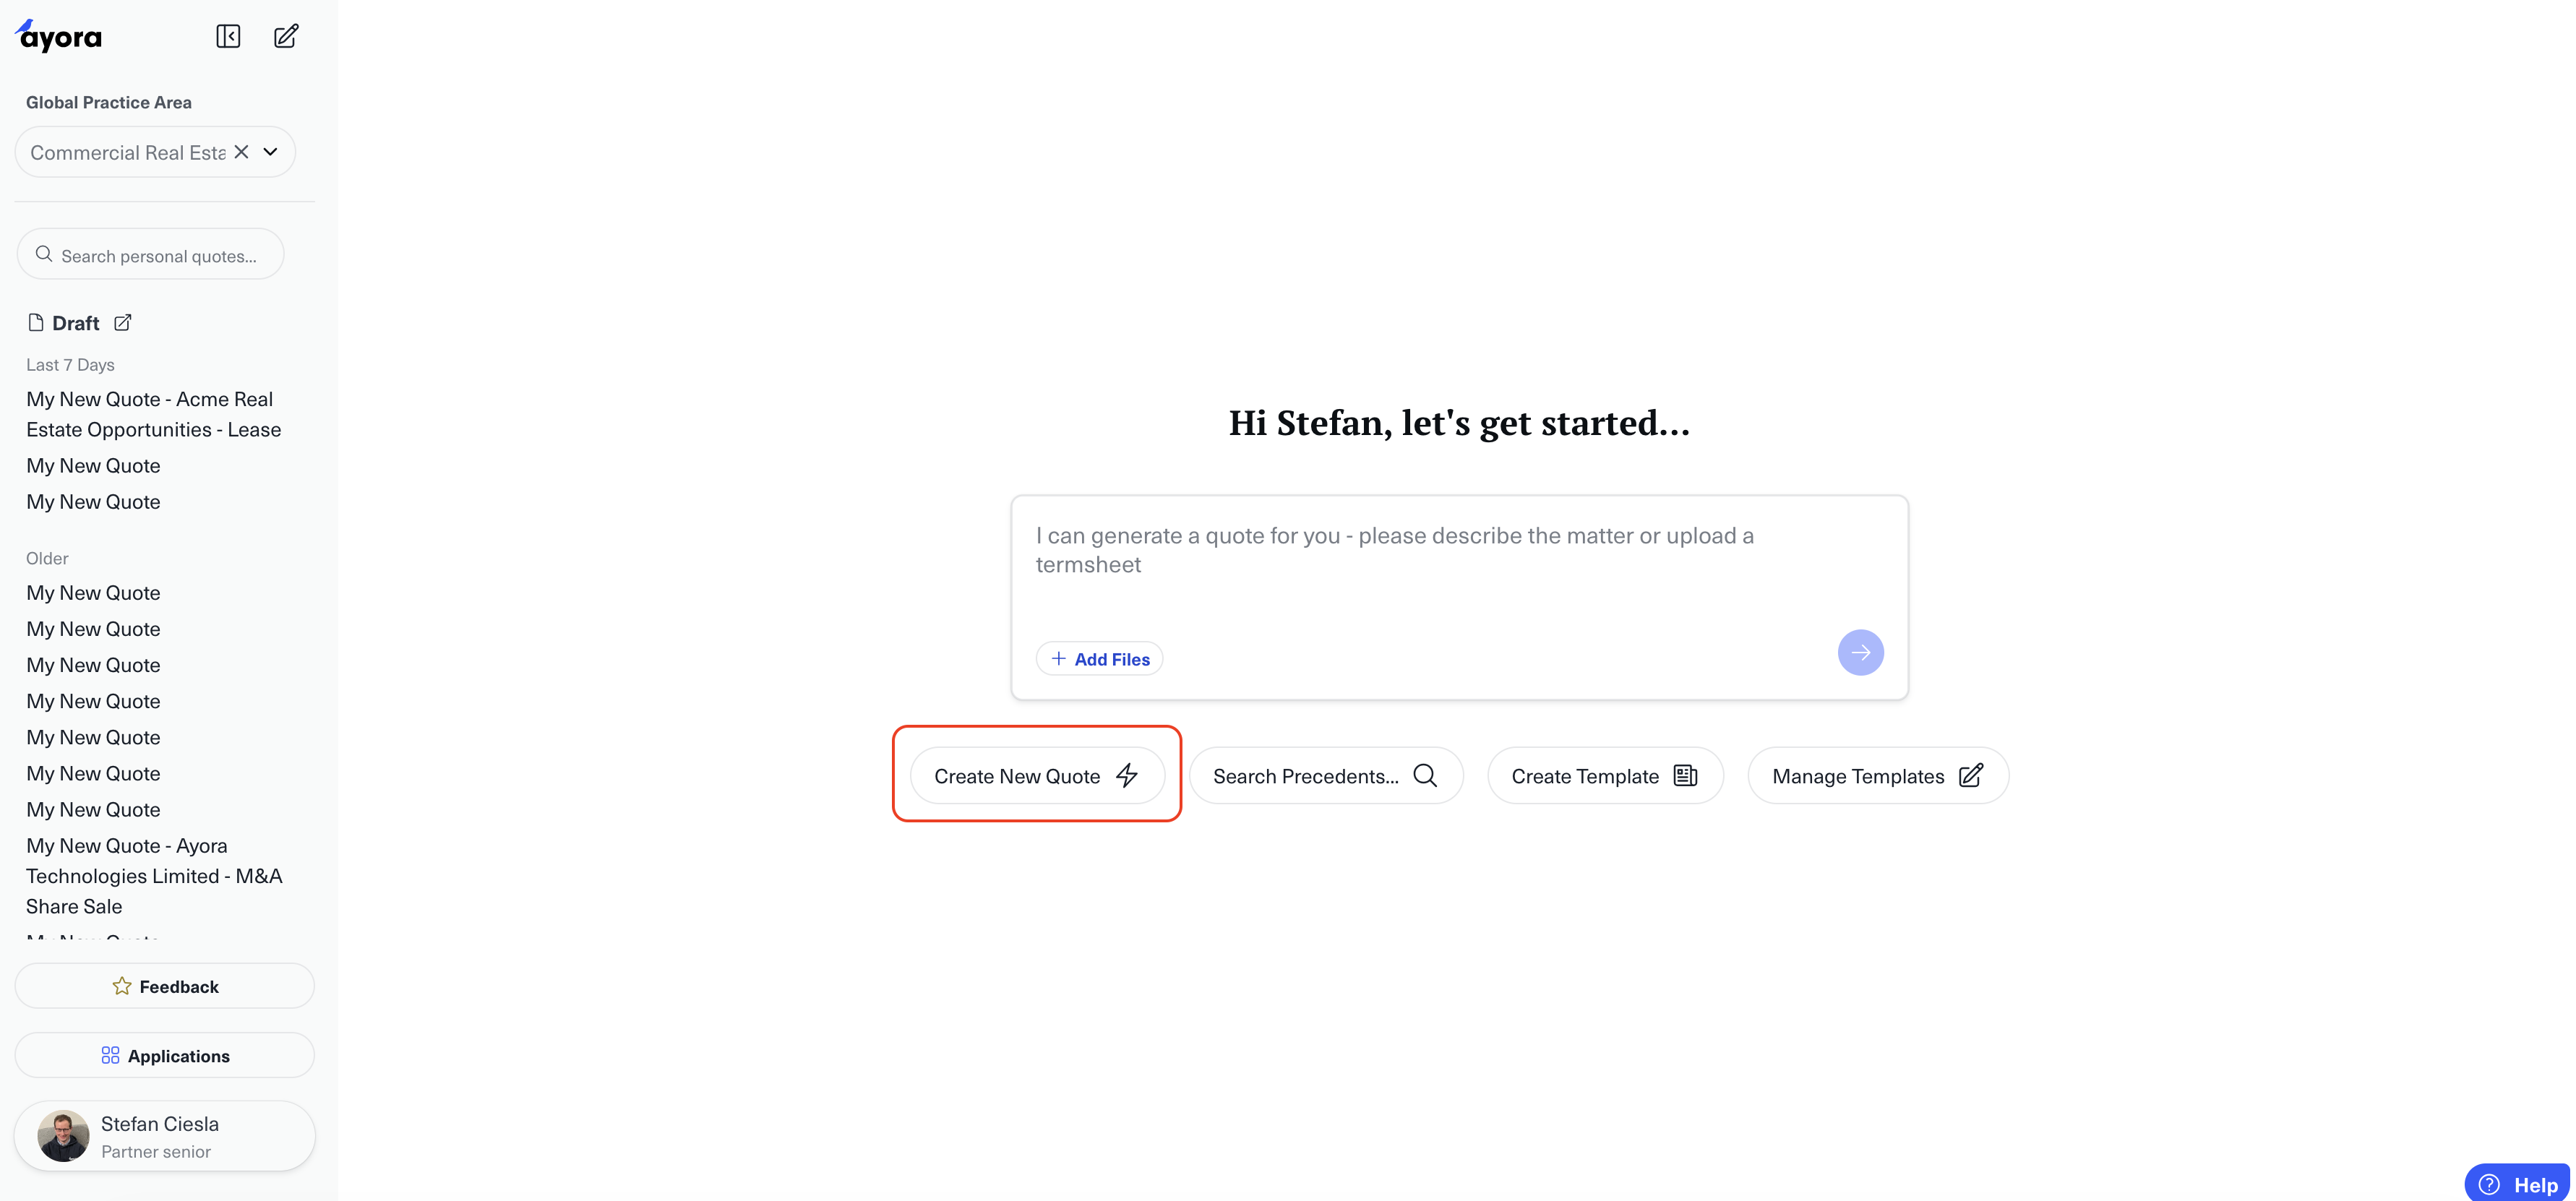Image resolution: width=2576 pixels, height=1201 pixels.
Task: Open Manage Templates
Action: click(1877, 776)
